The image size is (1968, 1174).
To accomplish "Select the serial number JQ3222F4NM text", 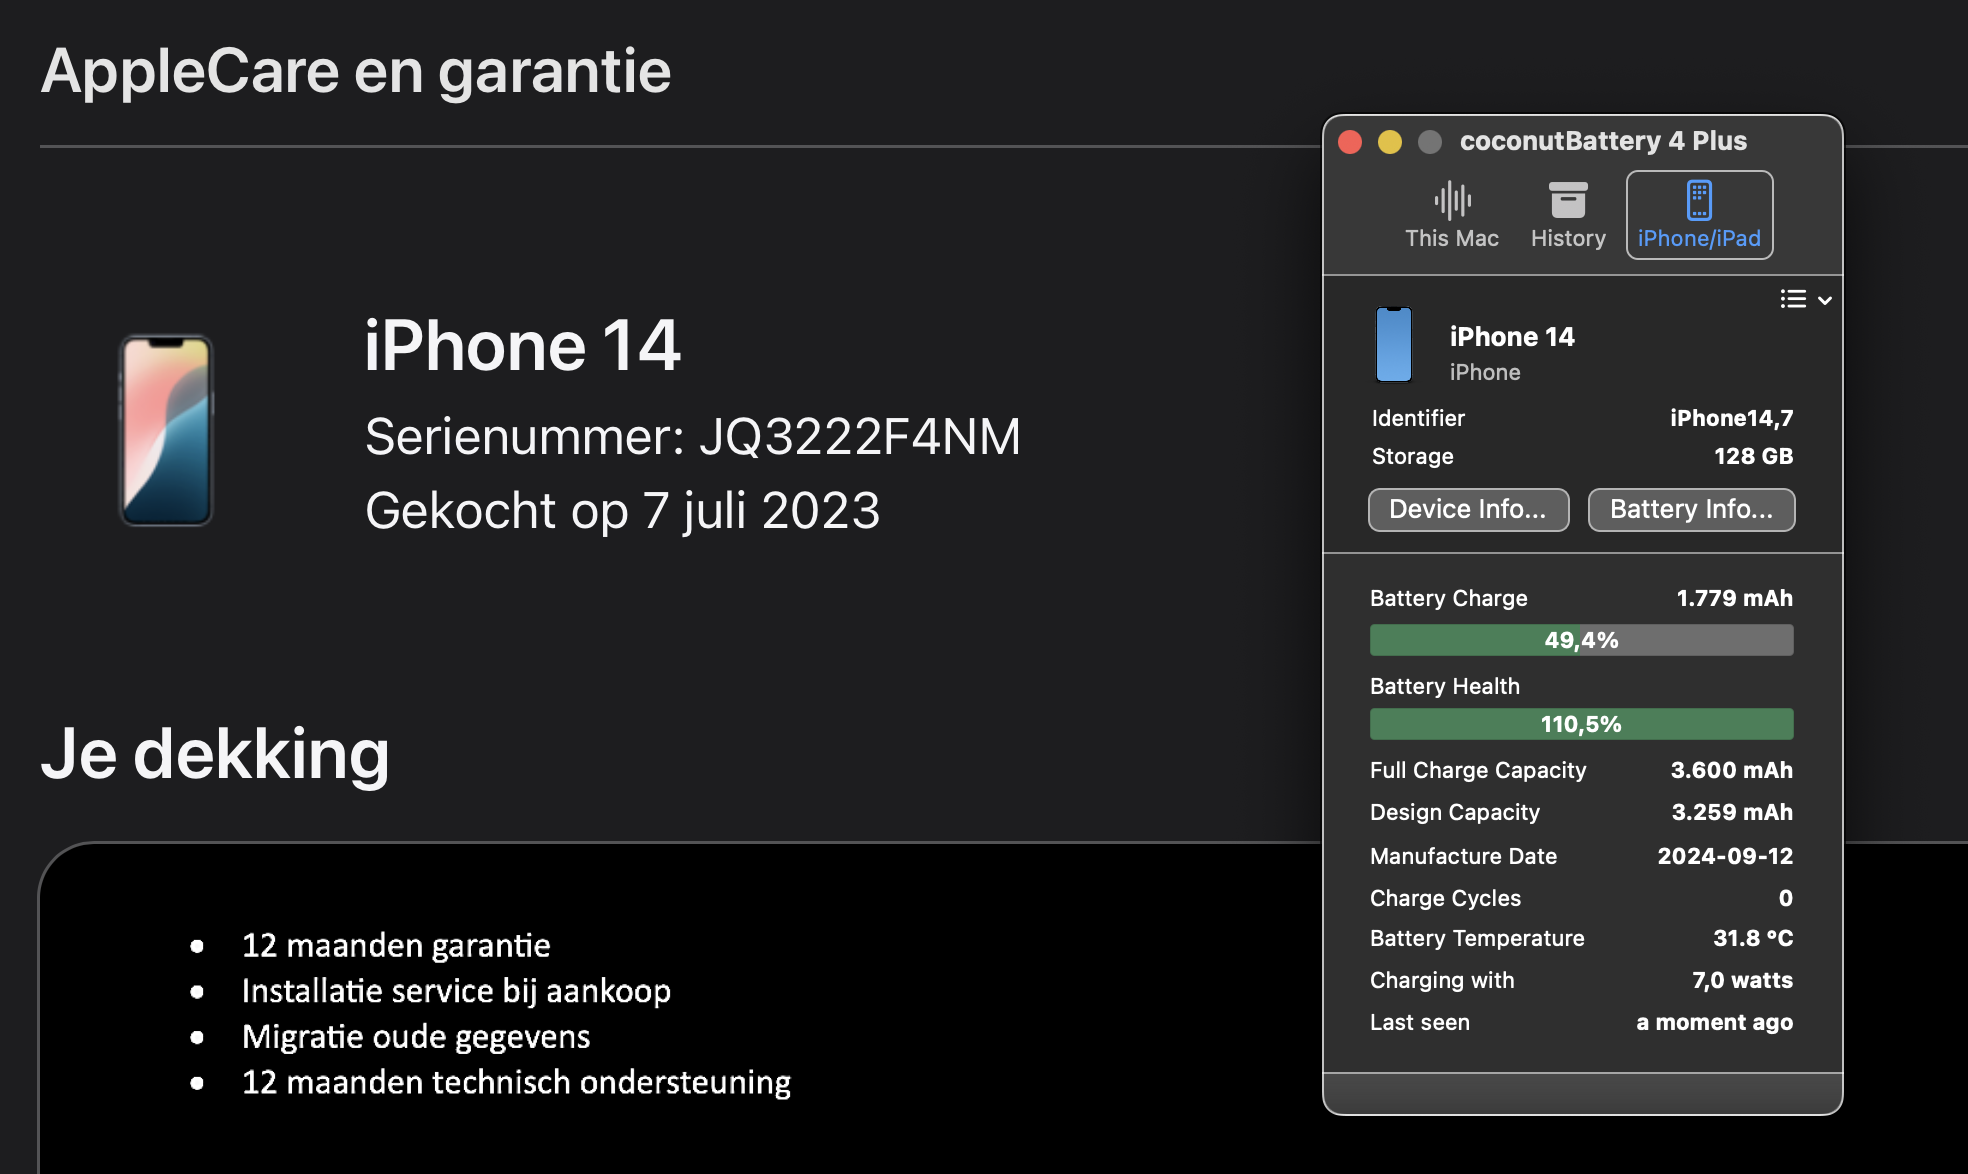I will point(859,437).
